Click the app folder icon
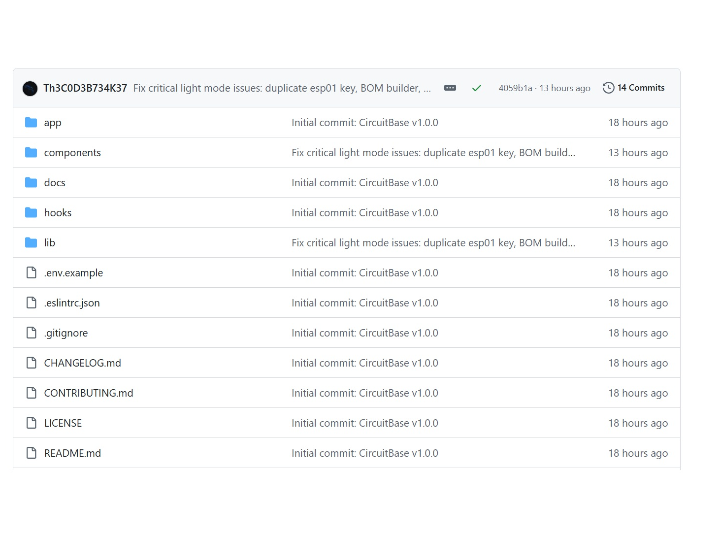This screenshot has height=540, width=720. point(30,123)
